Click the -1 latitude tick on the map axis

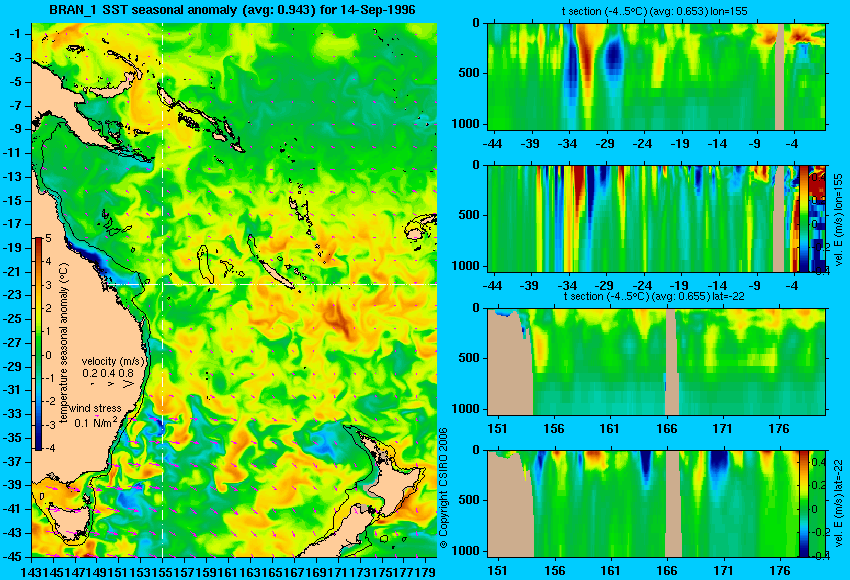tap(14, 34)
